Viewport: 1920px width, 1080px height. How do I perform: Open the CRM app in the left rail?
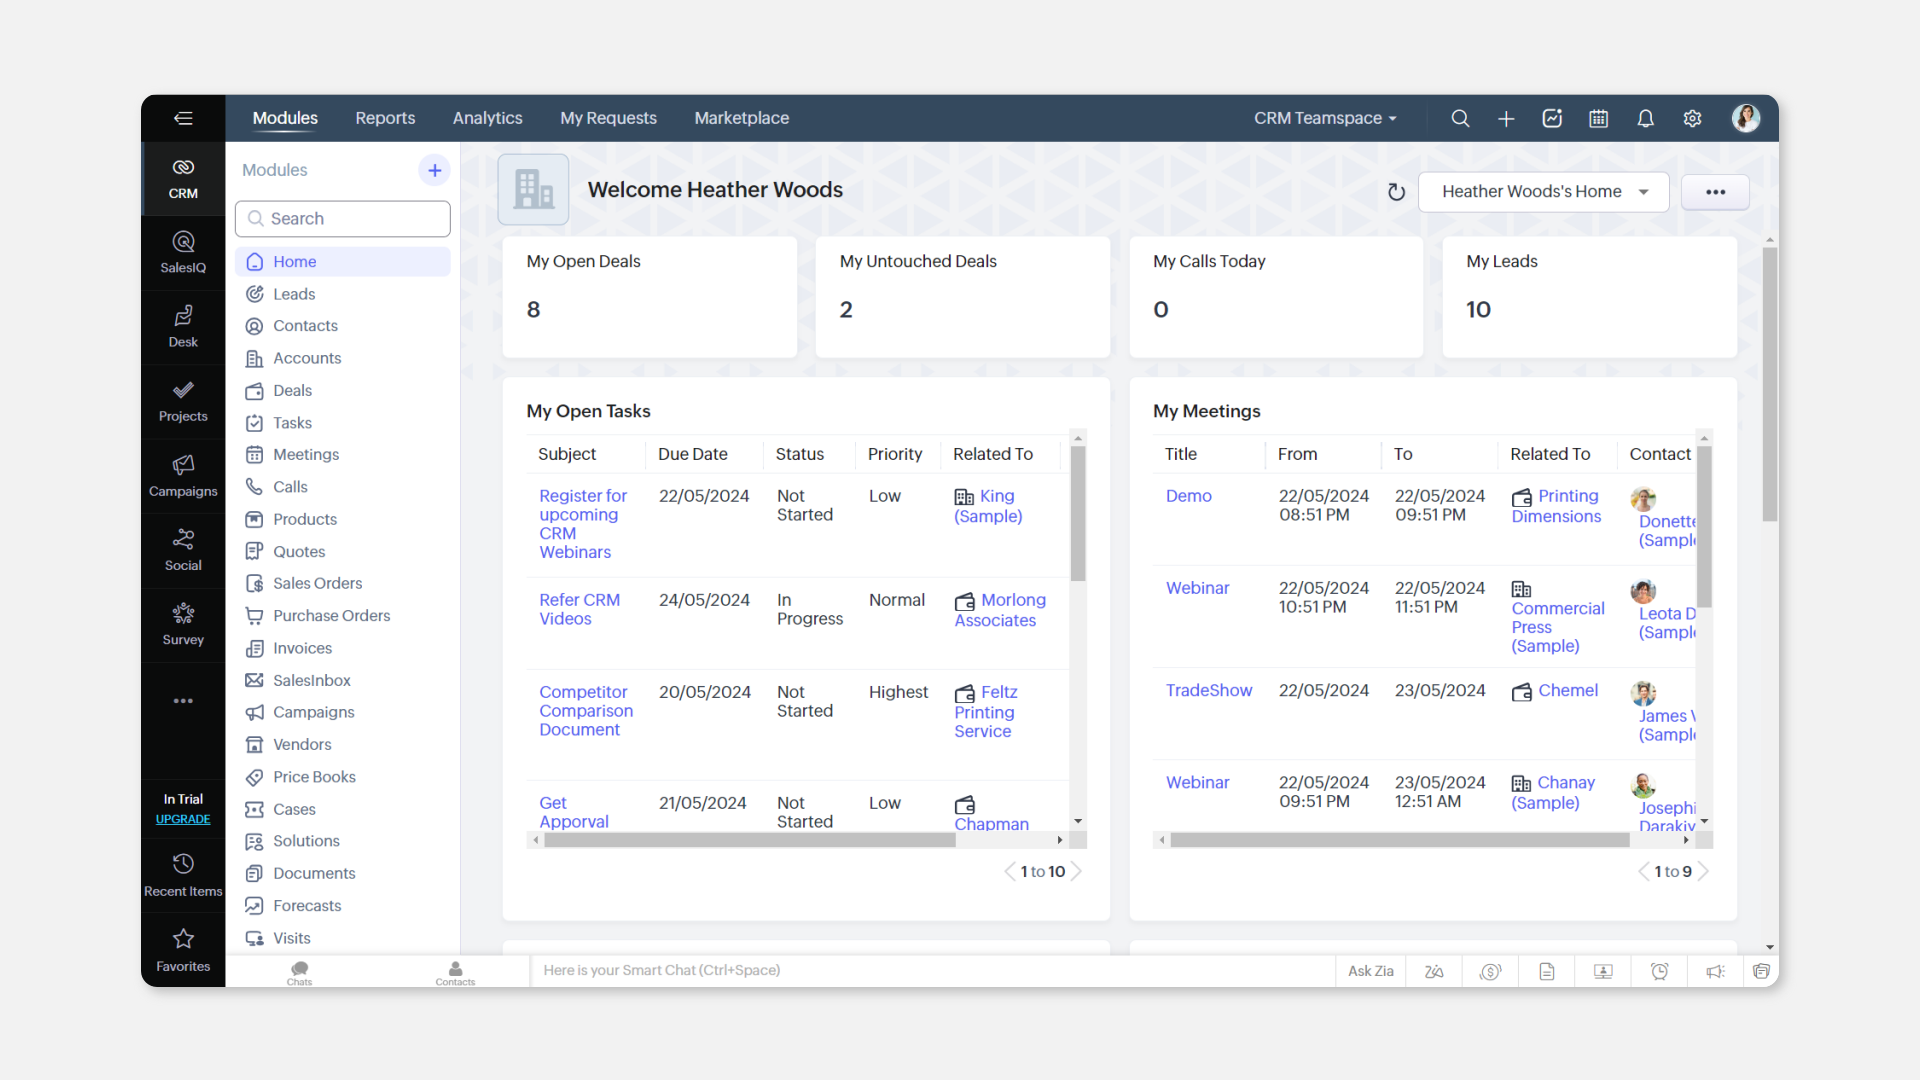[183, 178]
